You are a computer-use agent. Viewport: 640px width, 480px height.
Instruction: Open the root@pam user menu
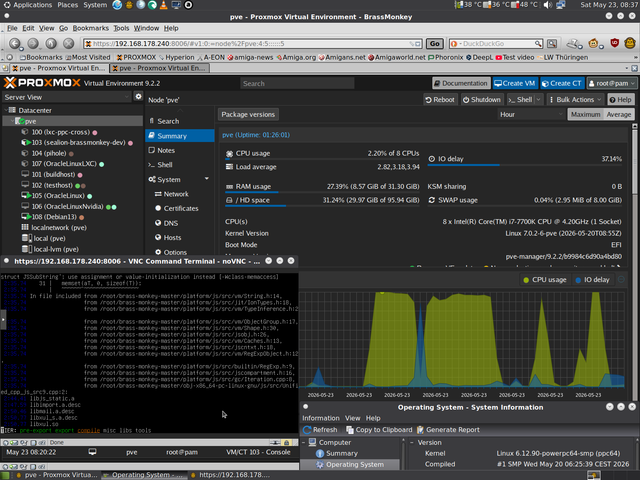coord(611,83)
